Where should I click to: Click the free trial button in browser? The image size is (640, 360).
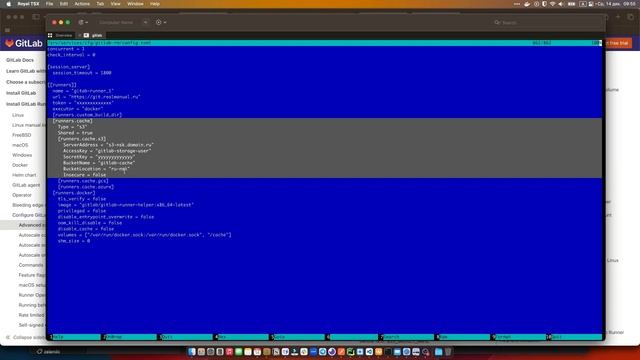tap(618, 43)
